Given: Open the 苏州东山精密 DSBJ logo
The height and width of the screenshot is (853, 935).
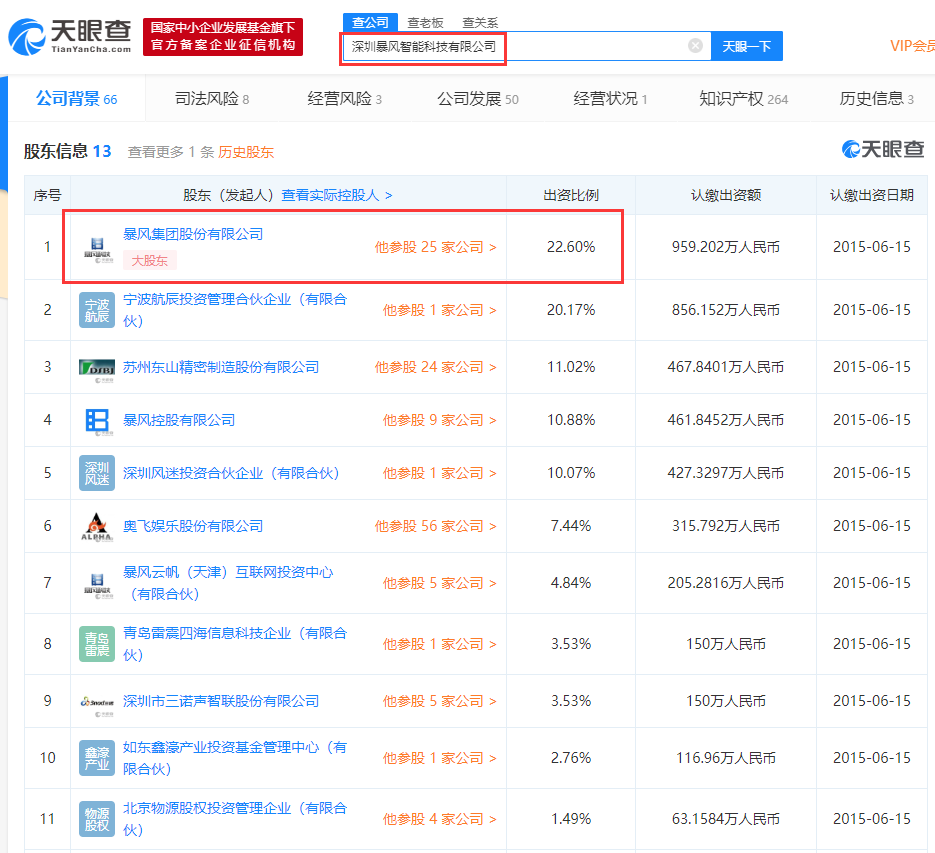Looking at the screenshot, I should coord(97,369).
